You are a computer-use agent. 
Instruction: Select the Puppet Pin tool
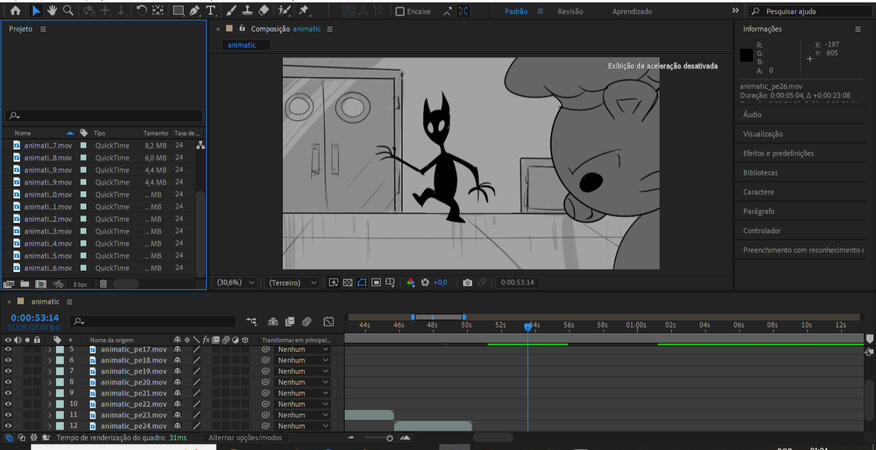click(x=304, y=10)
